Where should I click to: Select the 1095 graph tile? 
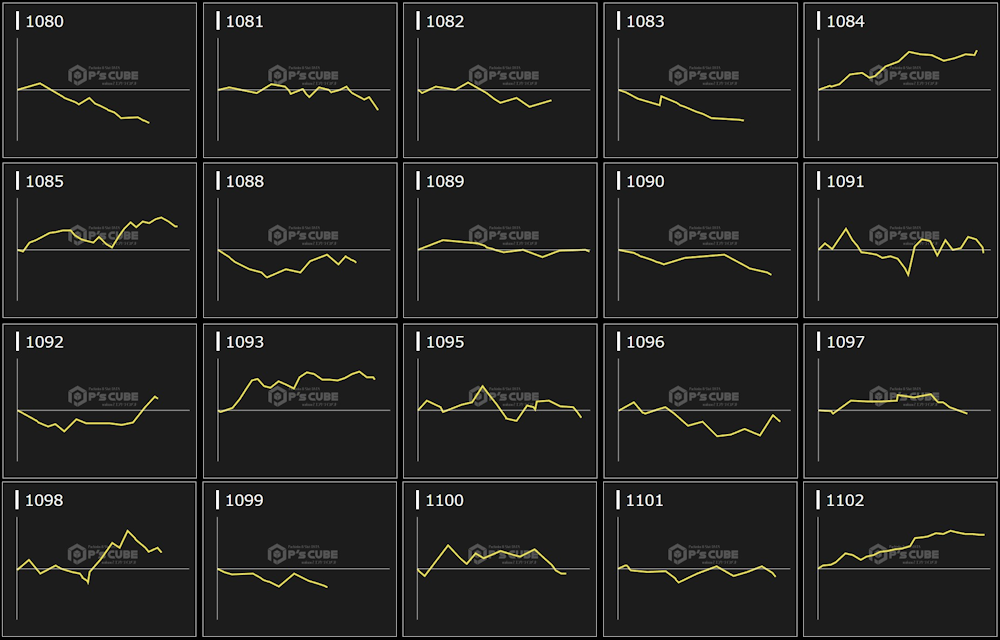tap(500, 400)
